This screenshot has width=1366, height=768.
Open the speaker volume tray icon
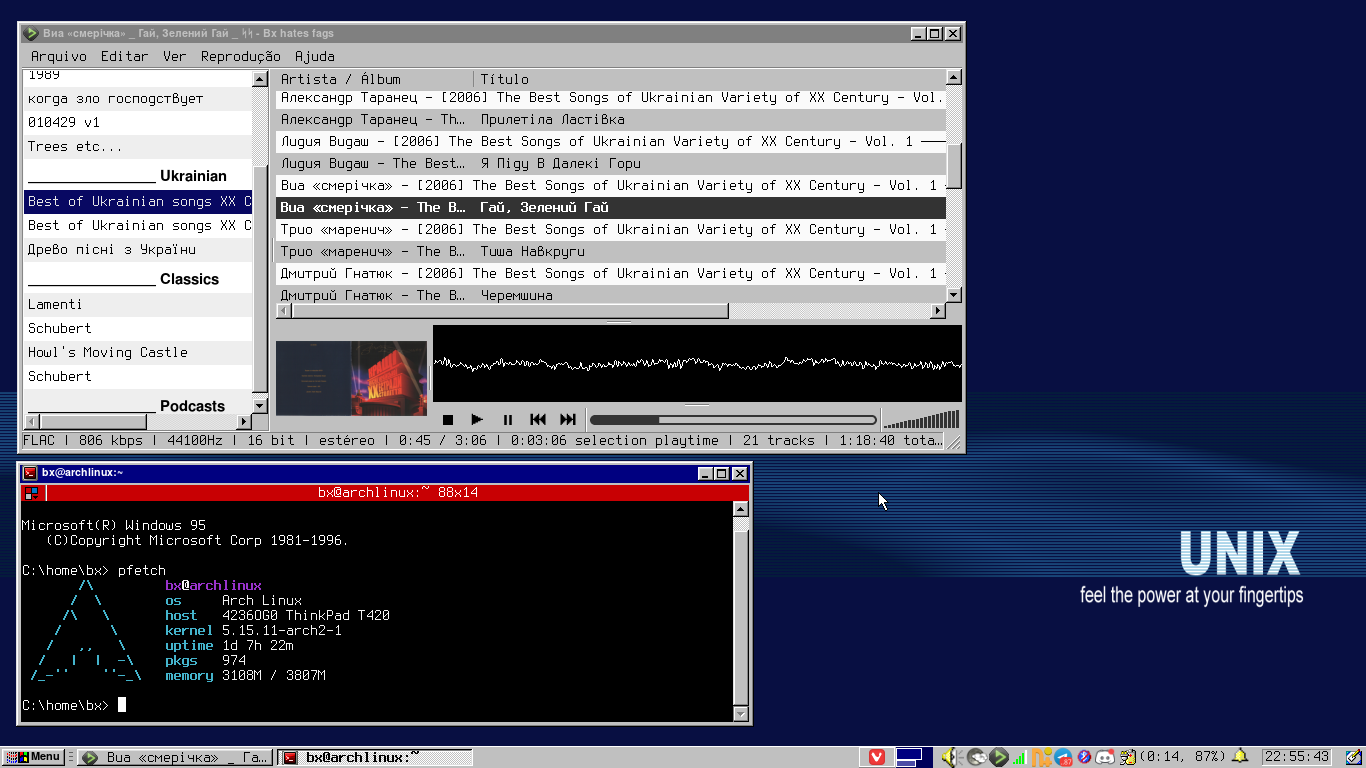(x=948, y=757)
